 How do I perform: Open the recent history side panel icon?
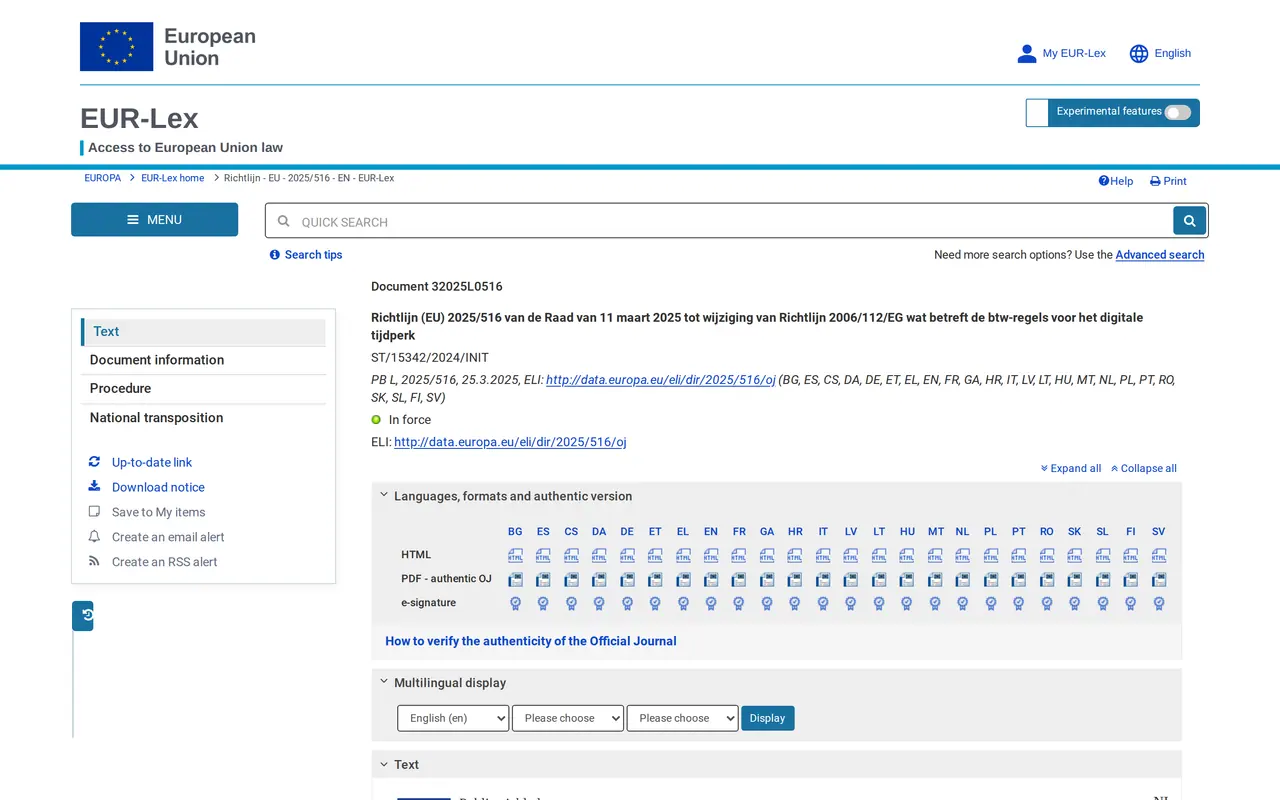[x=83, y=615]
